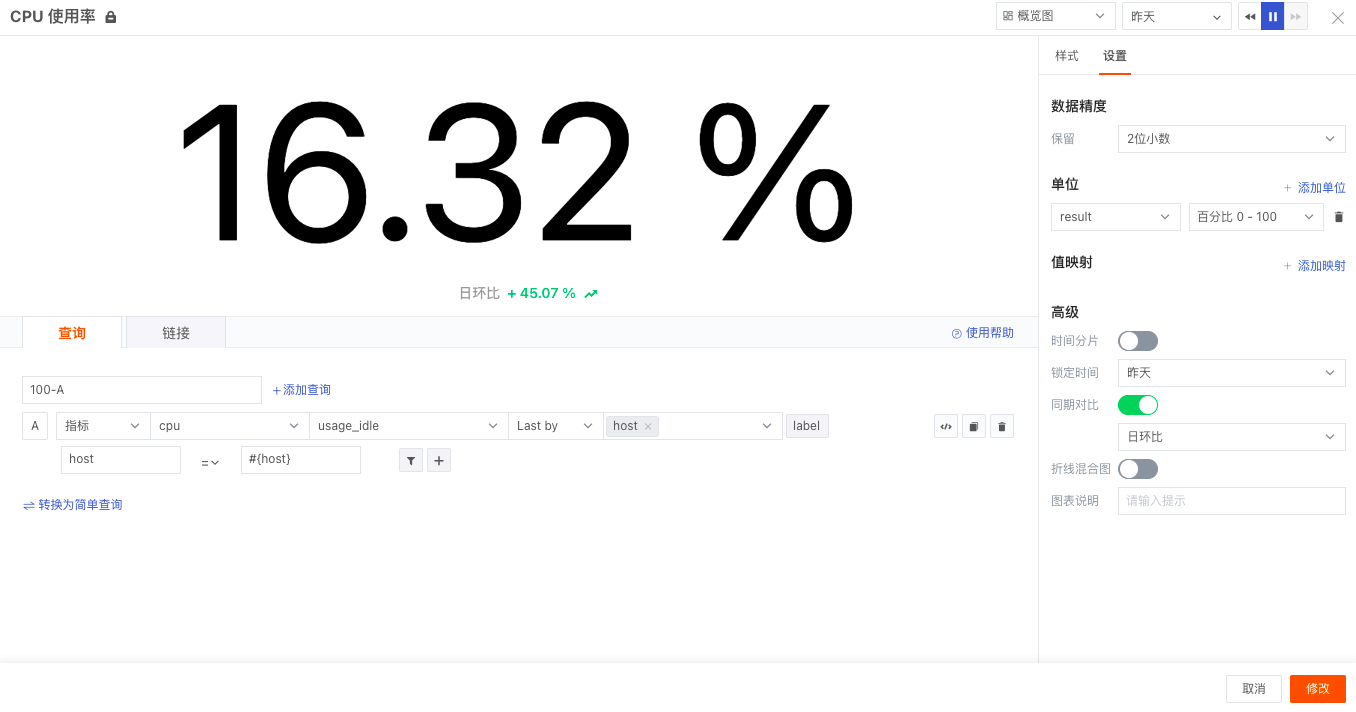Click the fast-forward time playback icon
Screen dimensions: 1356x712
pyautogui.click(x=1296, y=16)
